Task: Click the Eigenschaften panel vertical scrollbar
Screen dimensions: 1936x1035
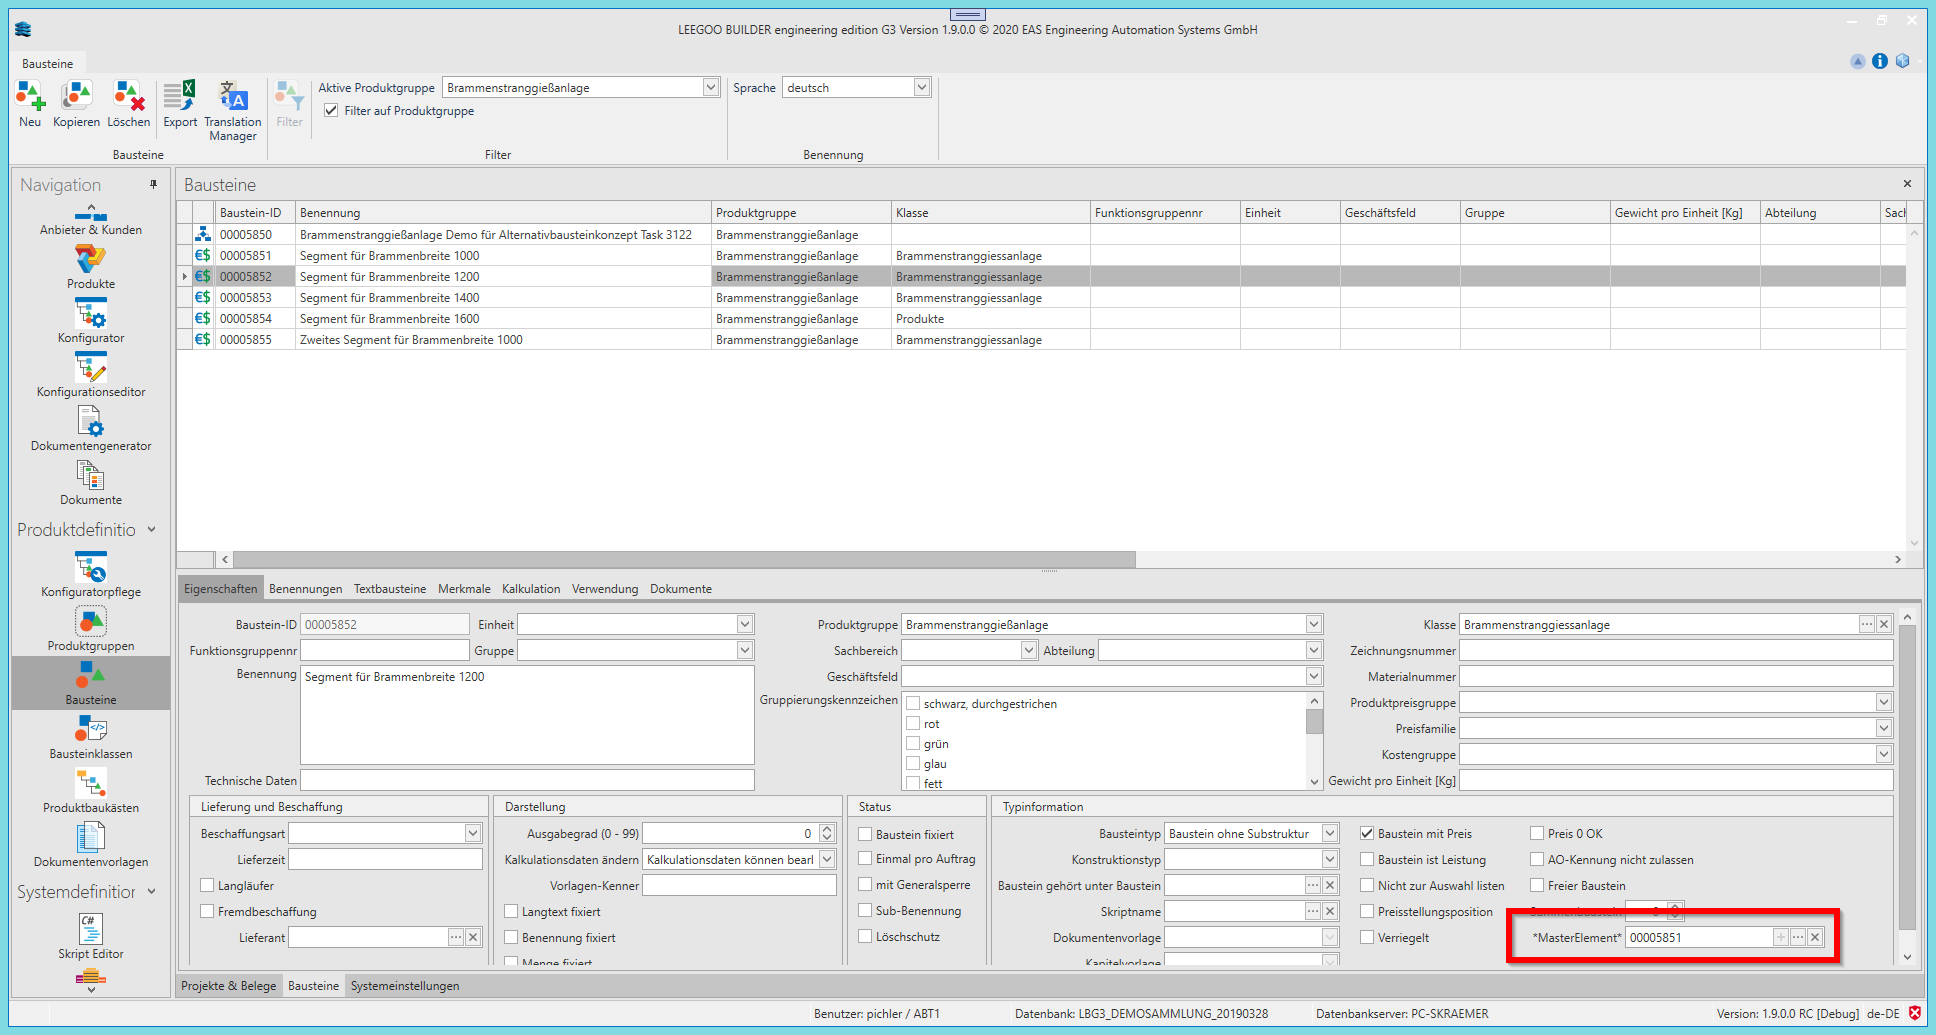Action: coord(1907,777)
